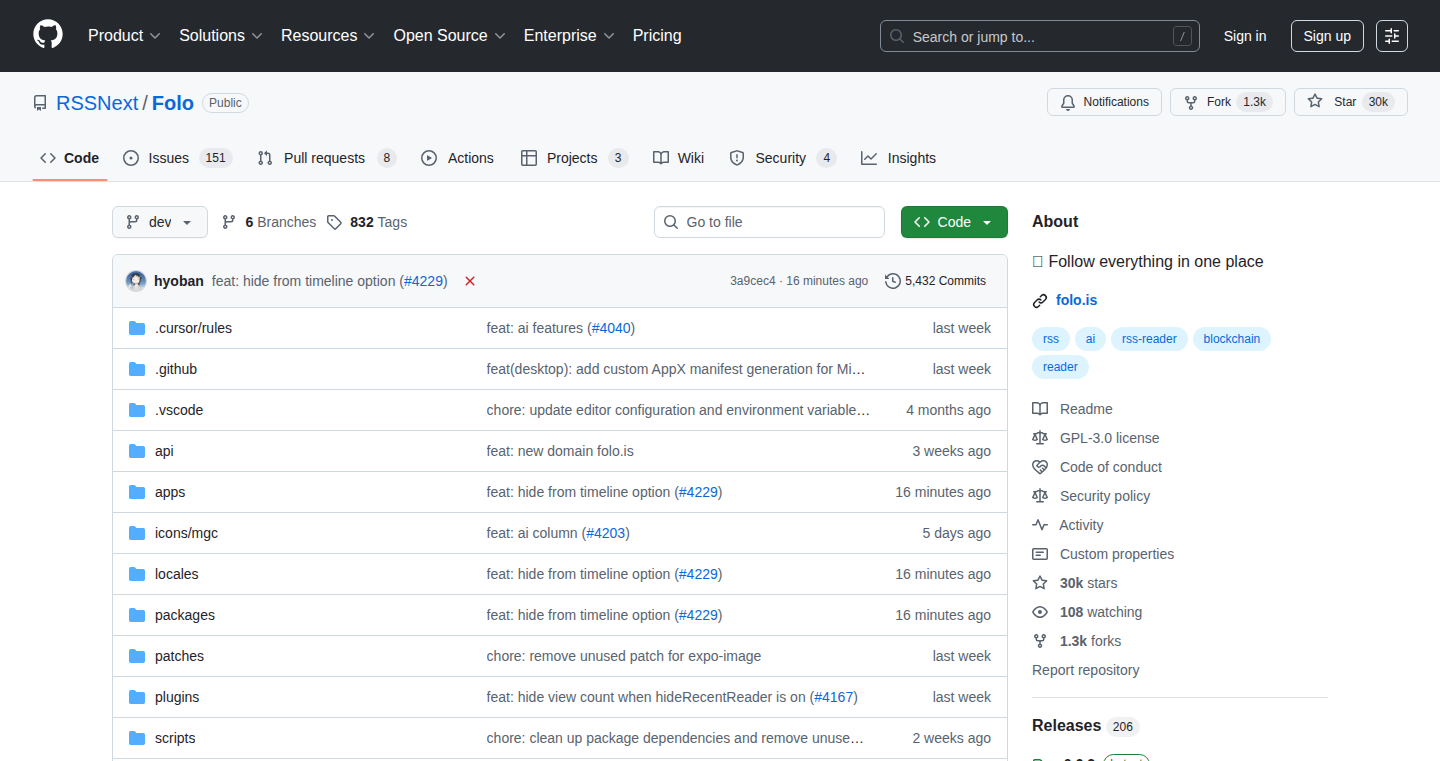Select the Code tab
Image resolution: width=1440 pixels, height=761 pixels.
tap(70, 158)
